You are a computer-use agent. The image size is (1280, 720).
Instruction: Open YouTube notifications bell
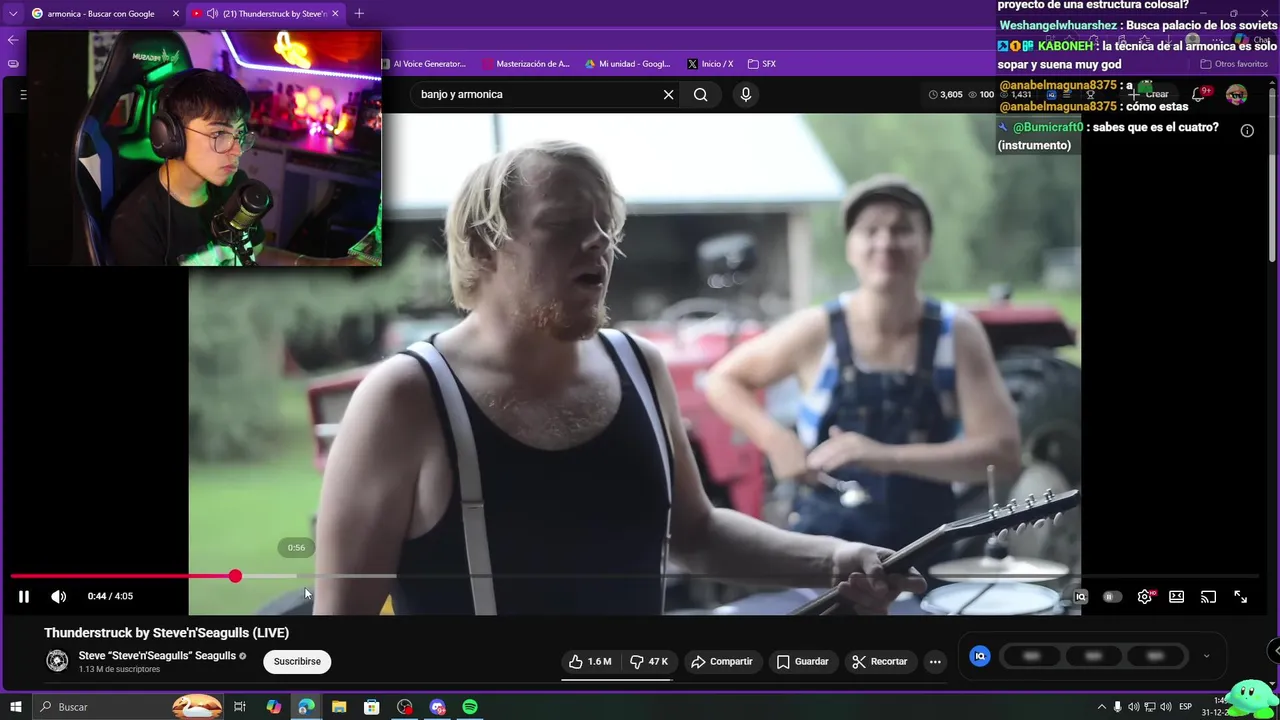coord(1198,95)
